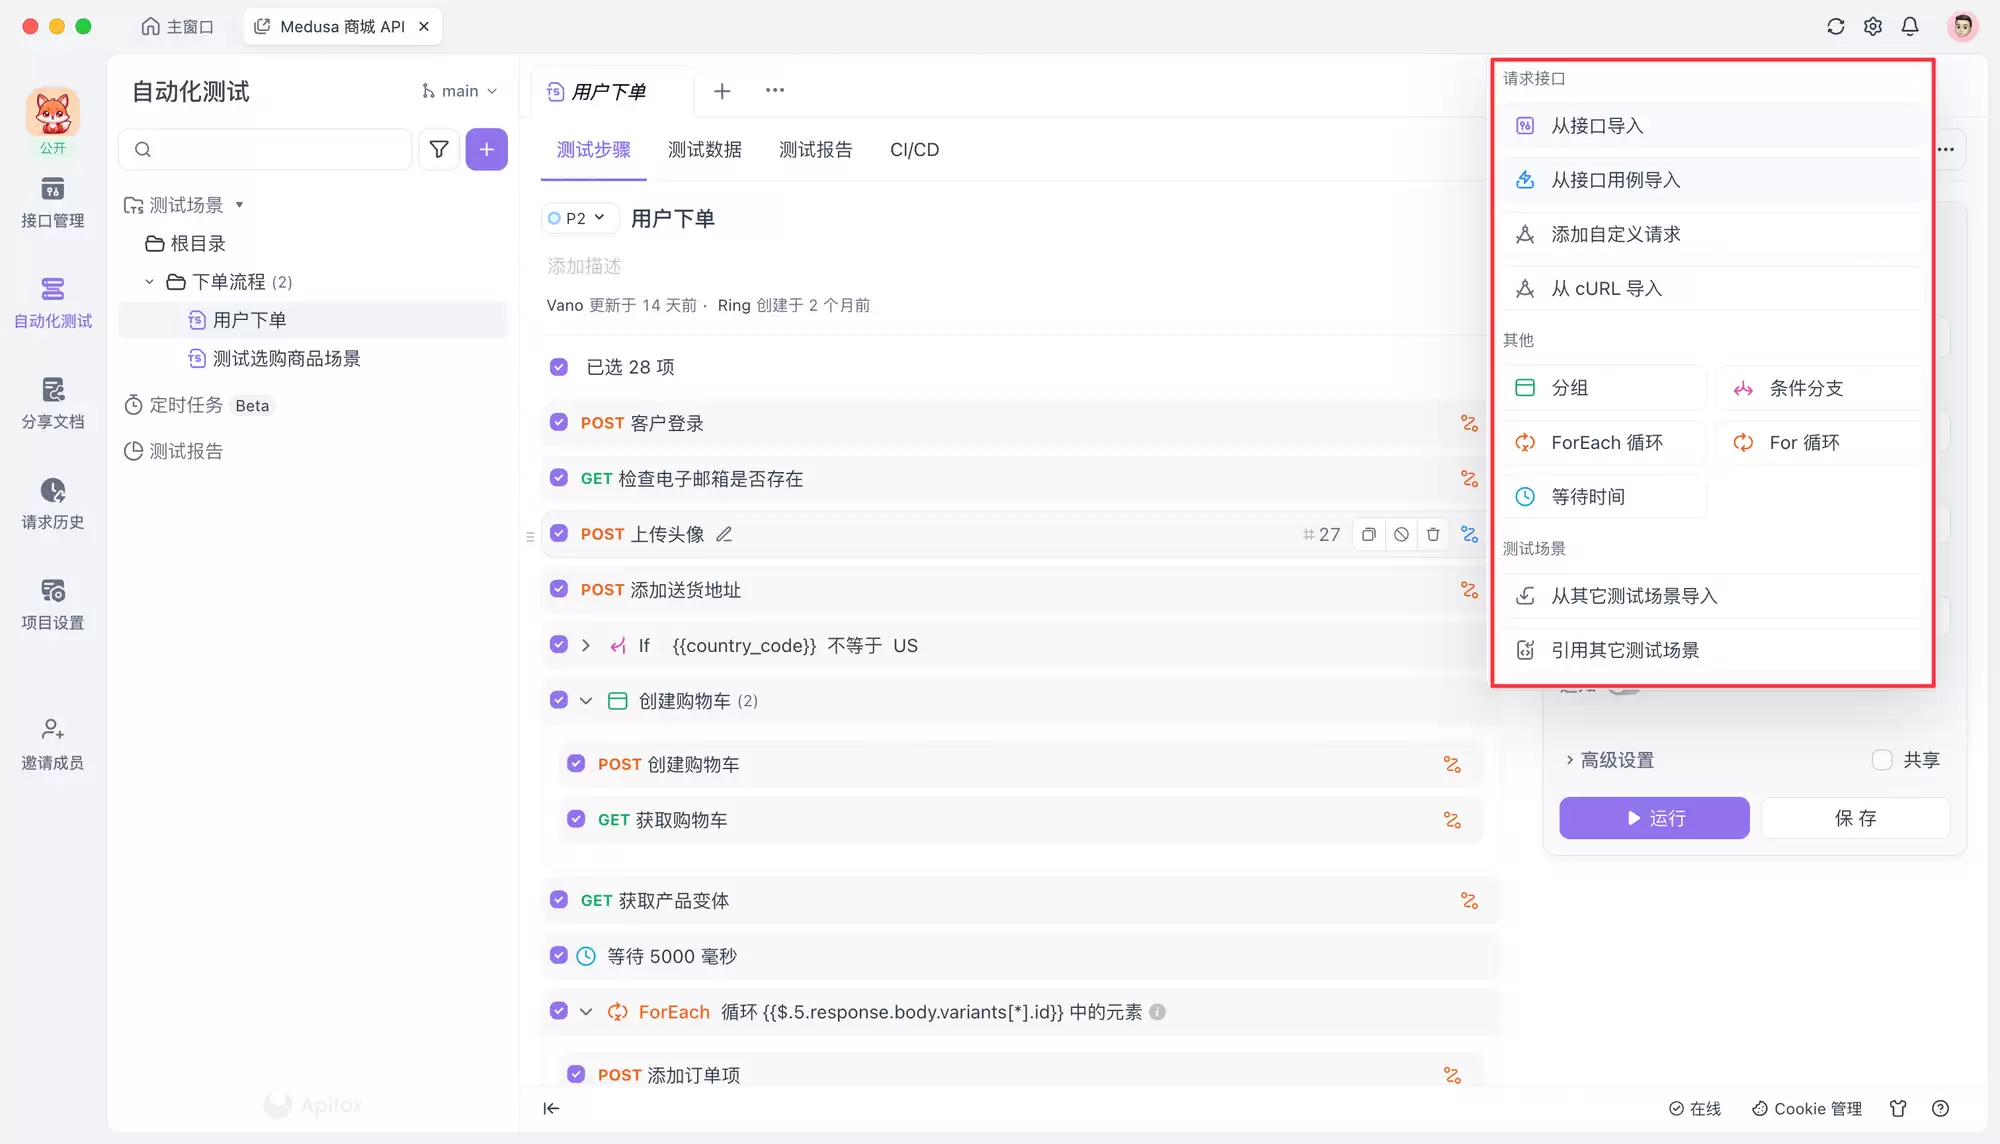The height and width of the screenshot is (1144, 2000).
Task: Click the 添加描述 description field
Action: [584, 266]
